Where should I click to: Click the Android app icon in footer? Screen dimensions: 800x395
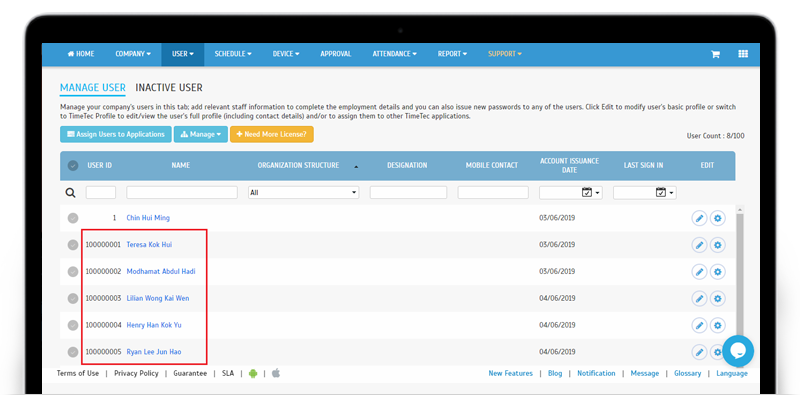click(x=253, y=374)
